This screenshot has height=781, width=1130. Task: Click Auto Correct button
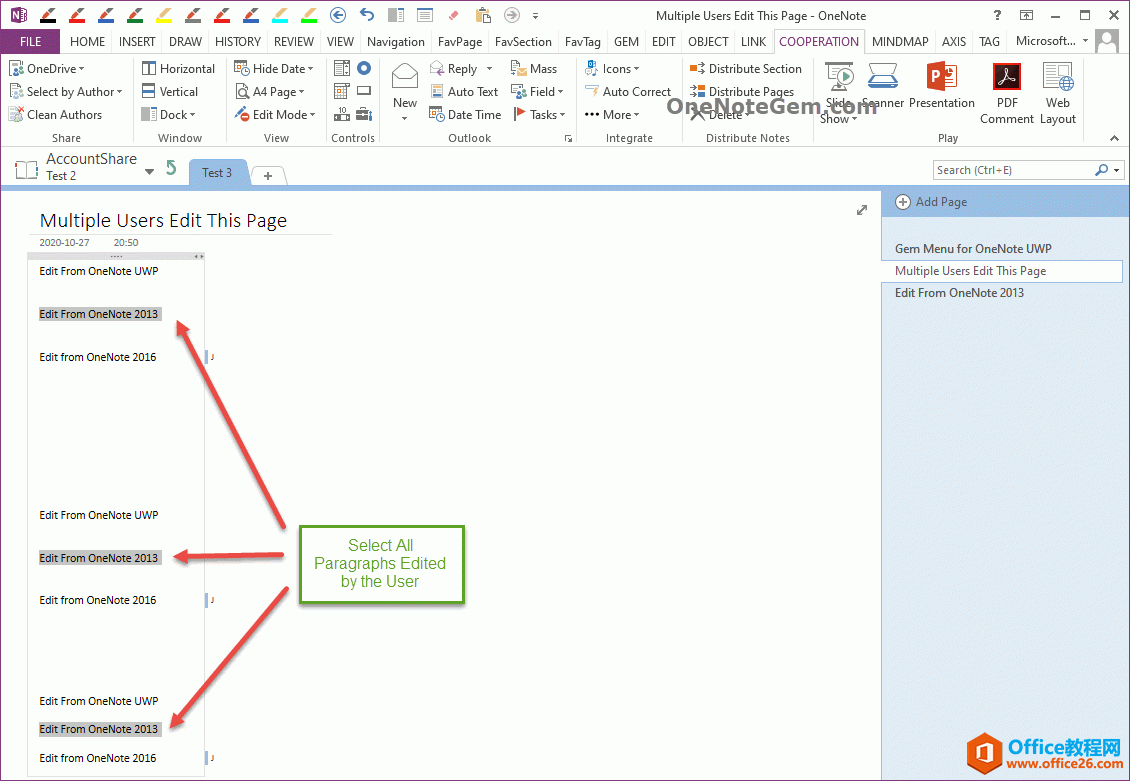tap(628, 92)
